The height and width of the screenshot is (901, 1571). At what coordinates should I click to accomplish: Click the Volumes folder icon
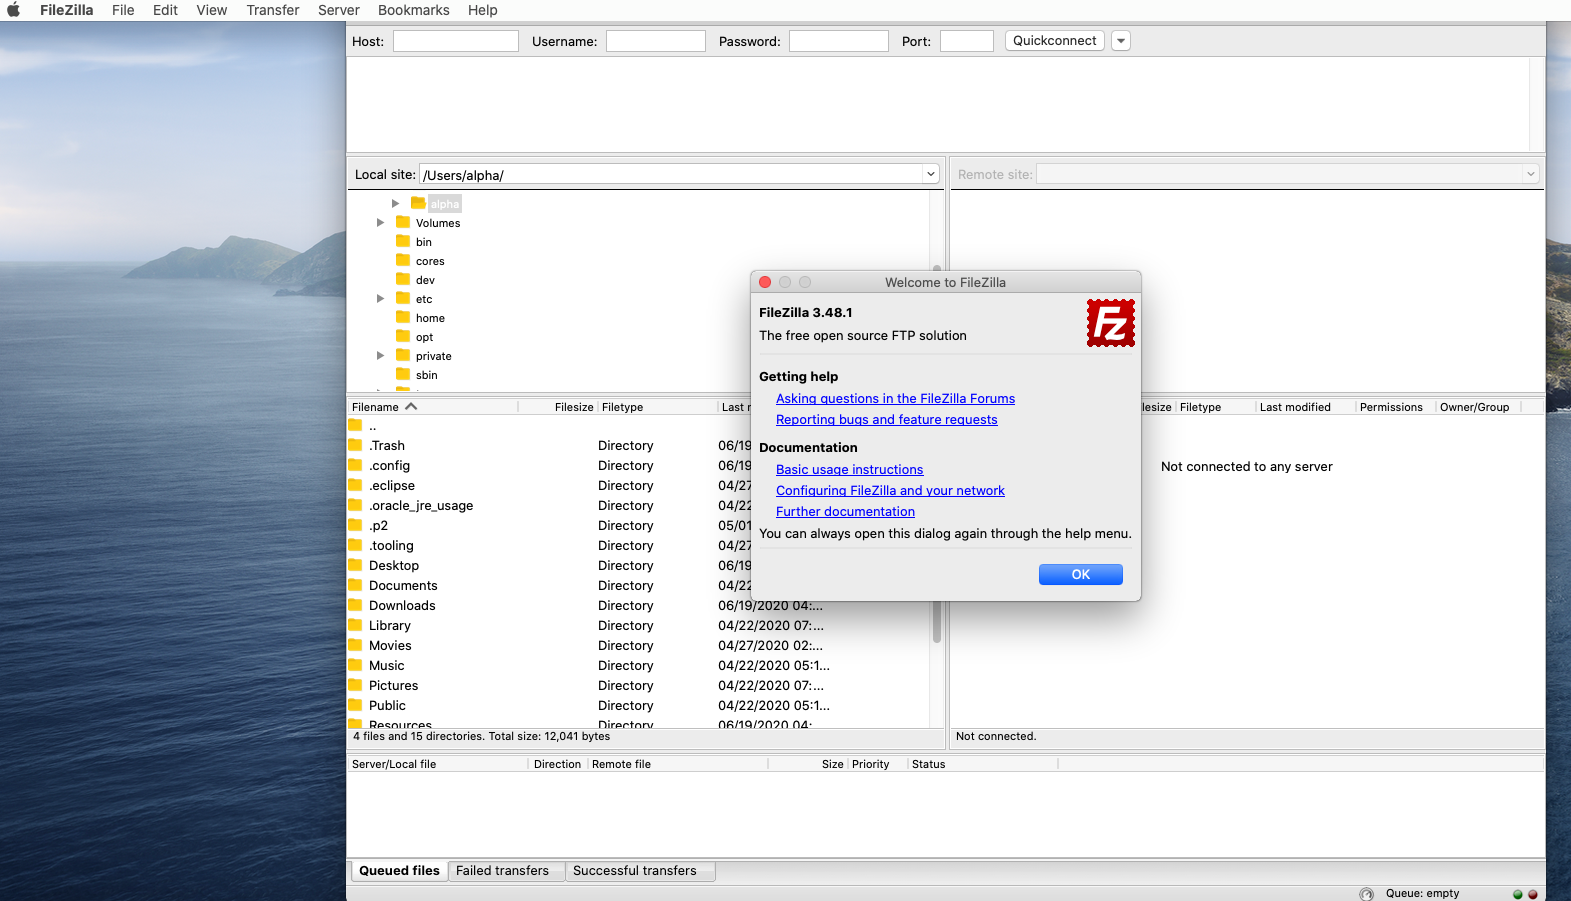[x=403, y=222]
